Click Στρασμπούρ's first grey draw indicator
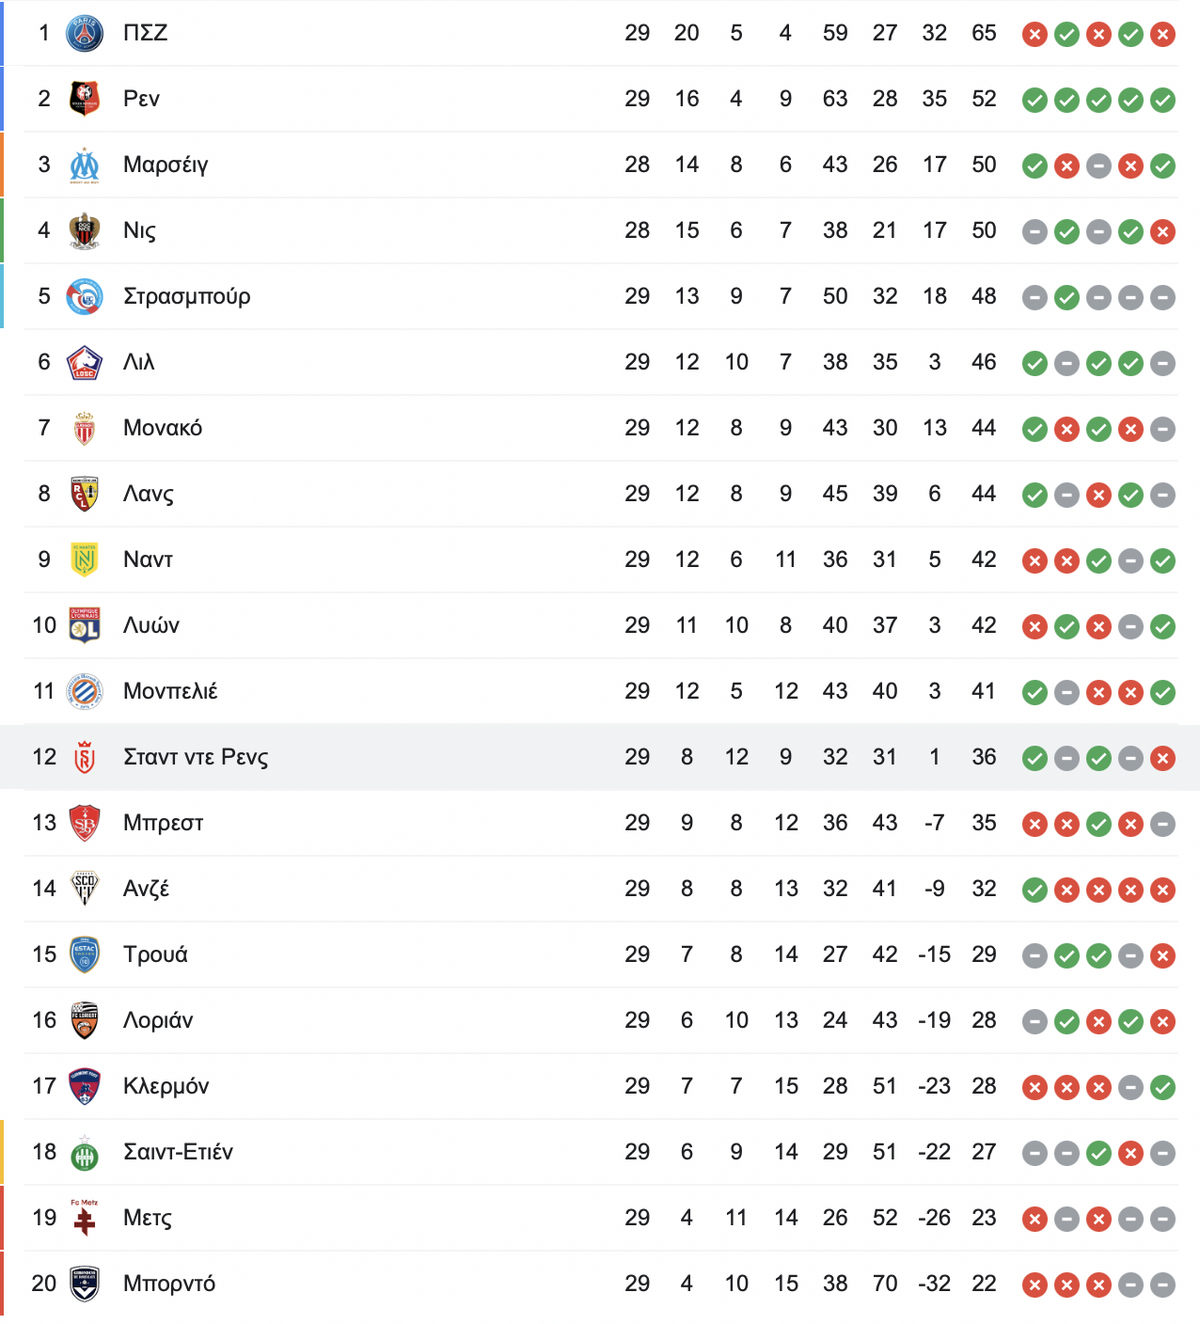1200x1324 pixels. click(x=1035, y=298)
